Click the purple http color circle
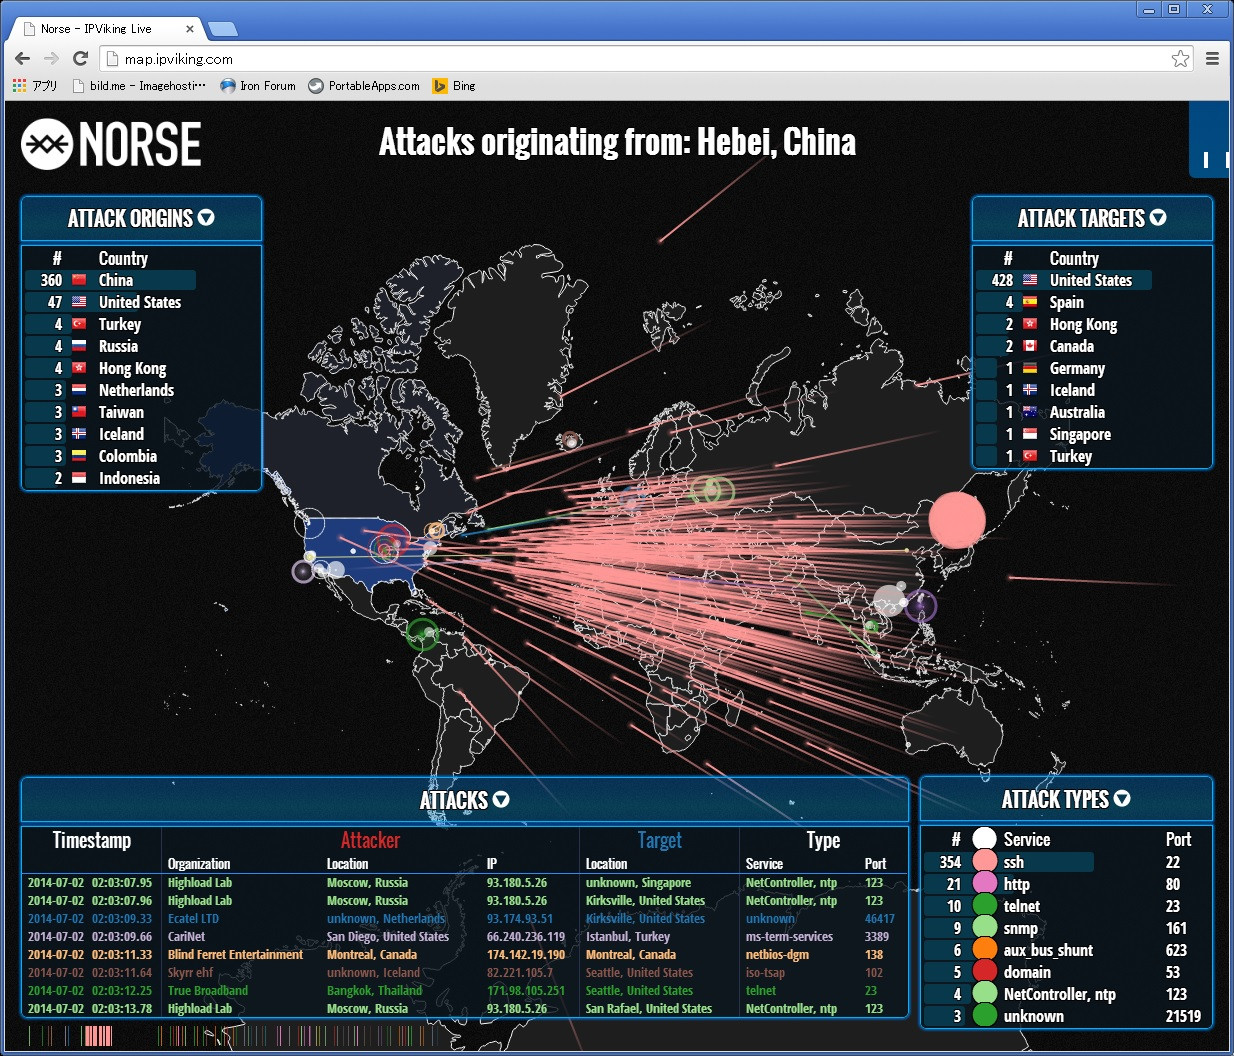 985,884
